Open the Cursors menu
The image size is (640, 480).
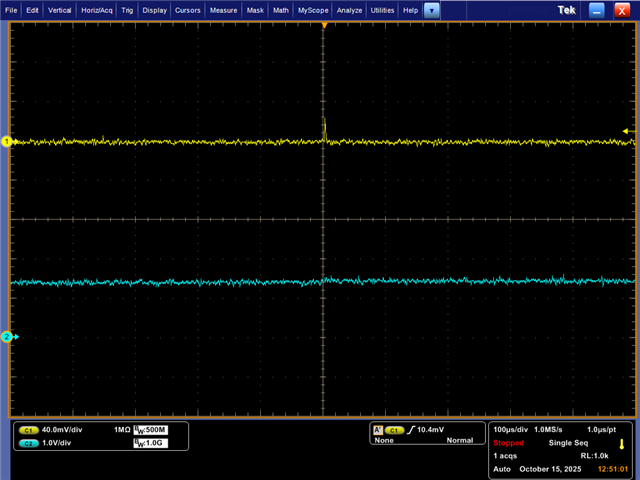point(187,10)
